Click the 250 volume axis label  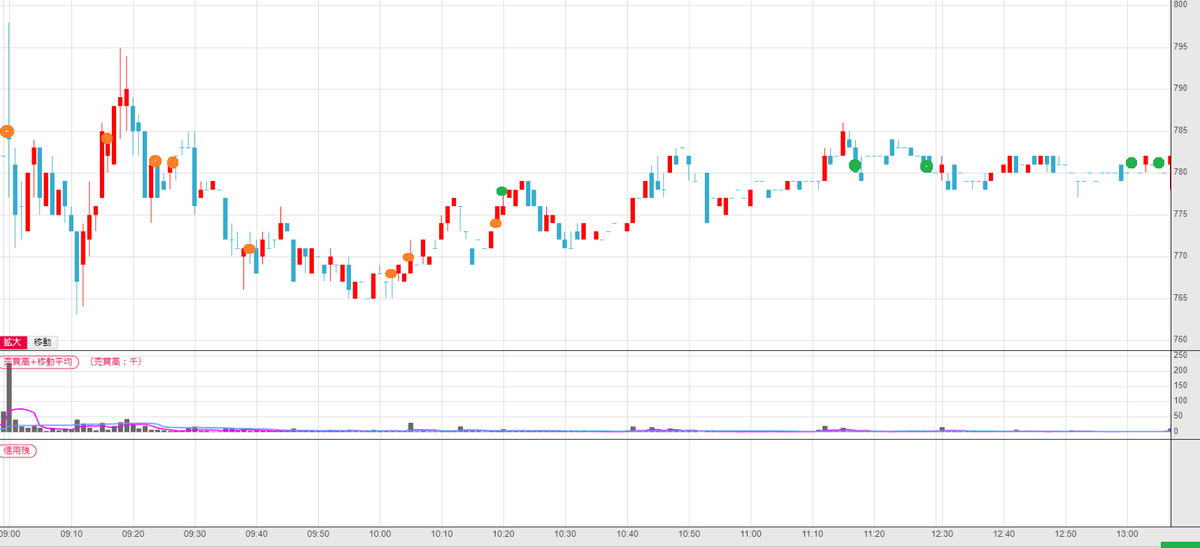(x=1180, y=355)
